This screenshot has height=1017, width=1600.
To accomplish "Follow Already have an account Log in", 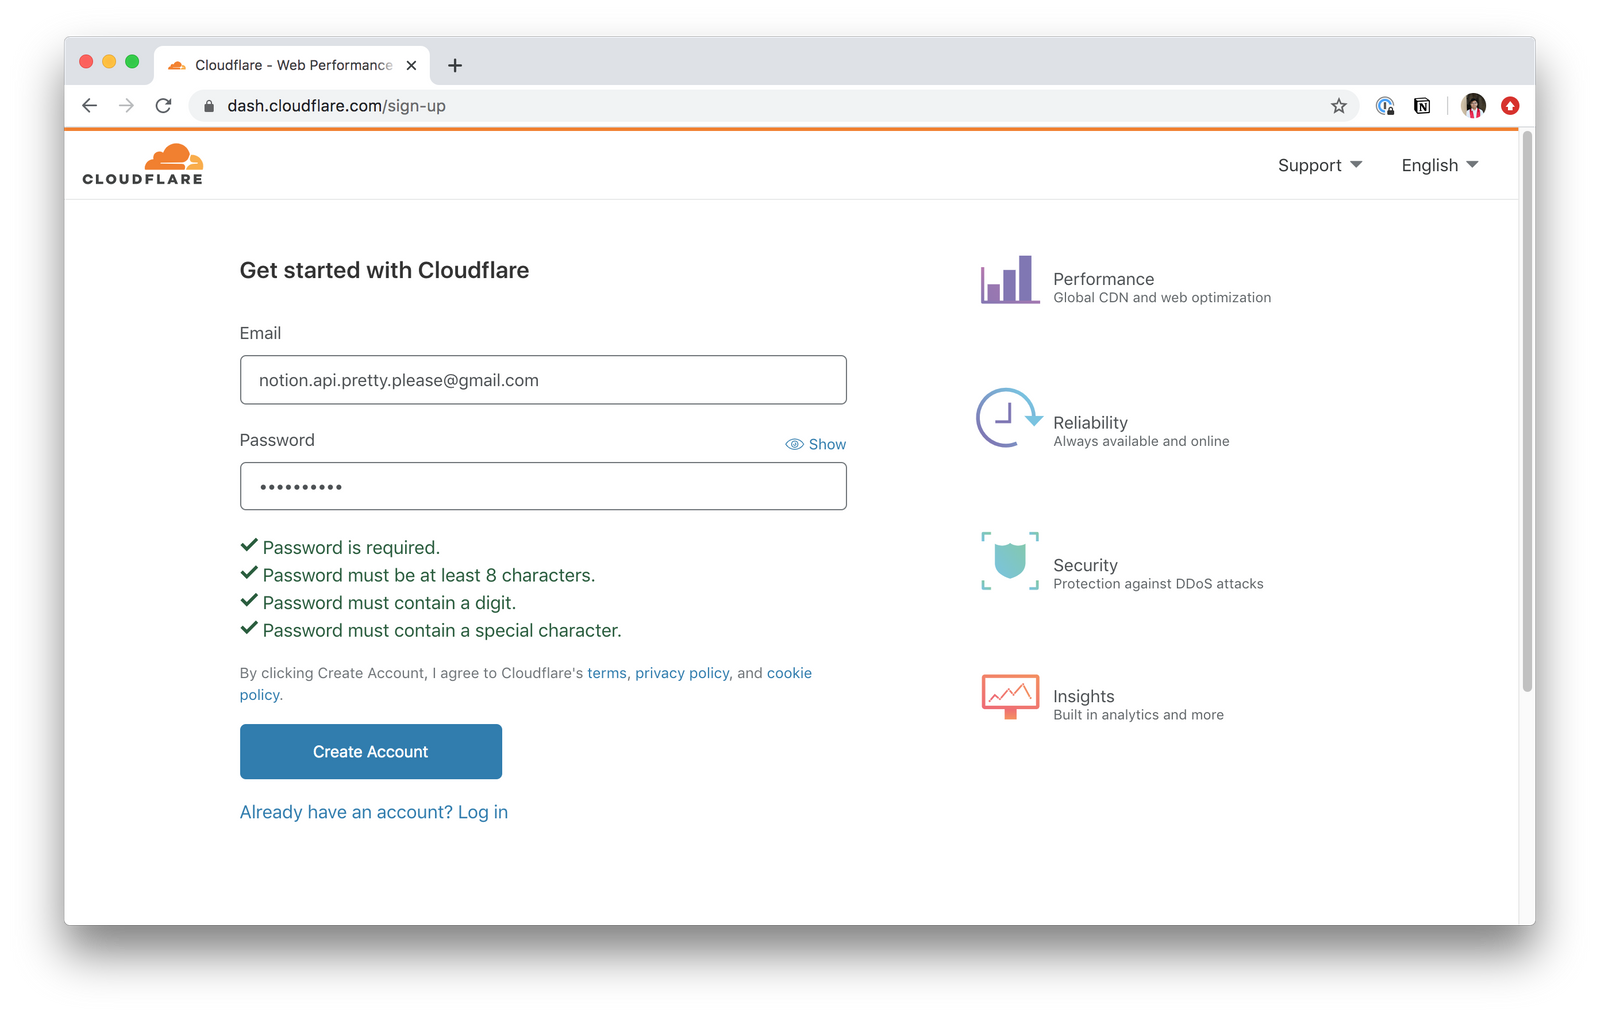I will (374, 812).
